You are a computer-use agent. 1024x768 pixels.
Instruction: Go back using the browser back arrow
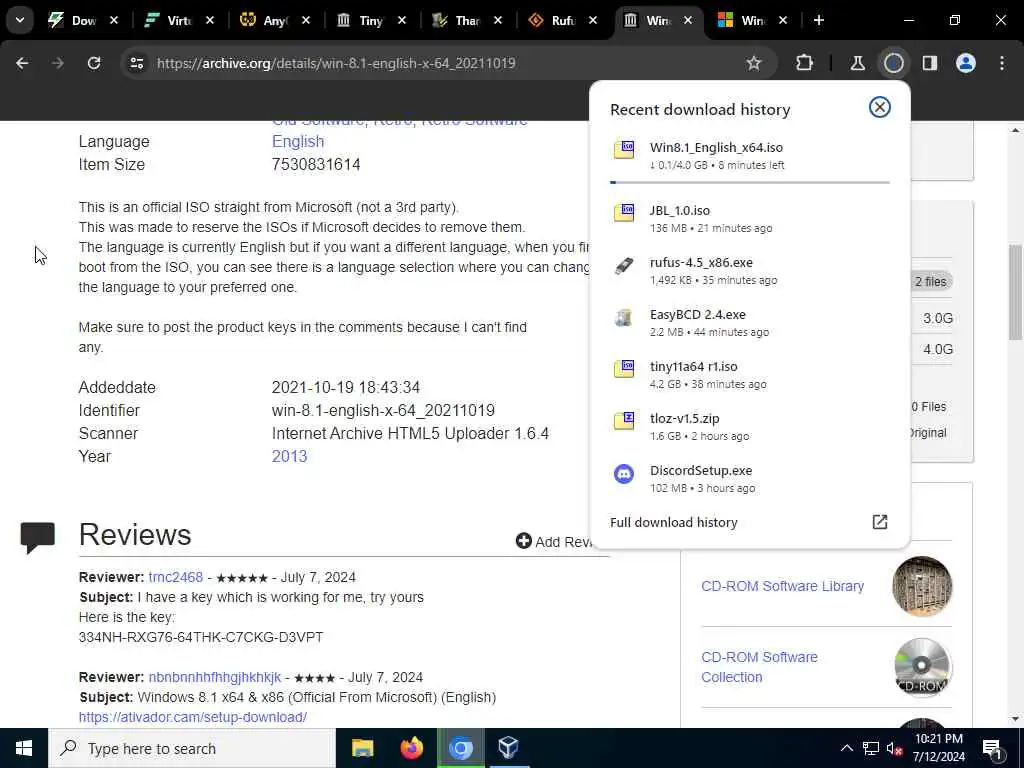[22, 63]
